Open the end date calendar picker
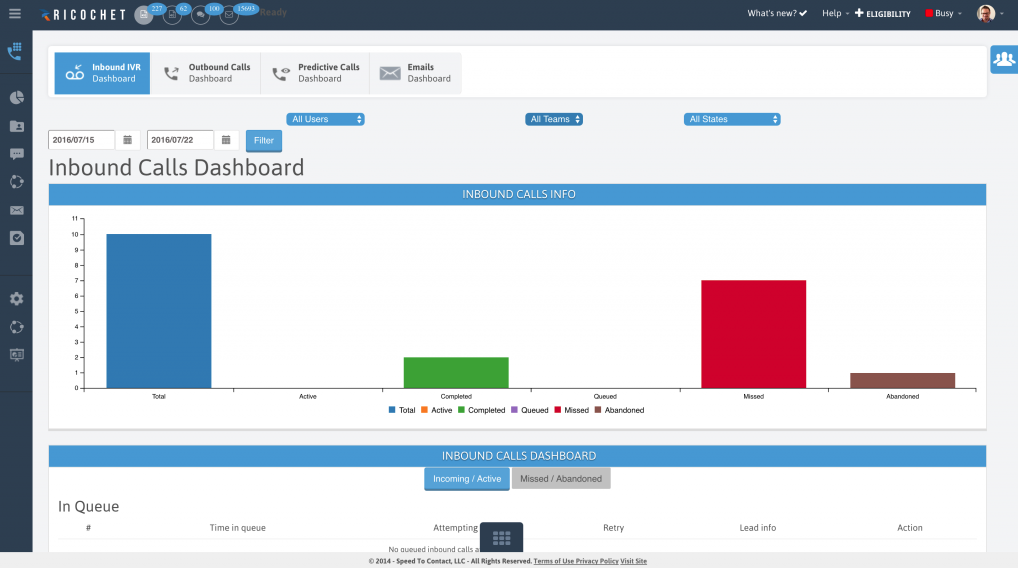1018x568 pixels. pos(226,140)
